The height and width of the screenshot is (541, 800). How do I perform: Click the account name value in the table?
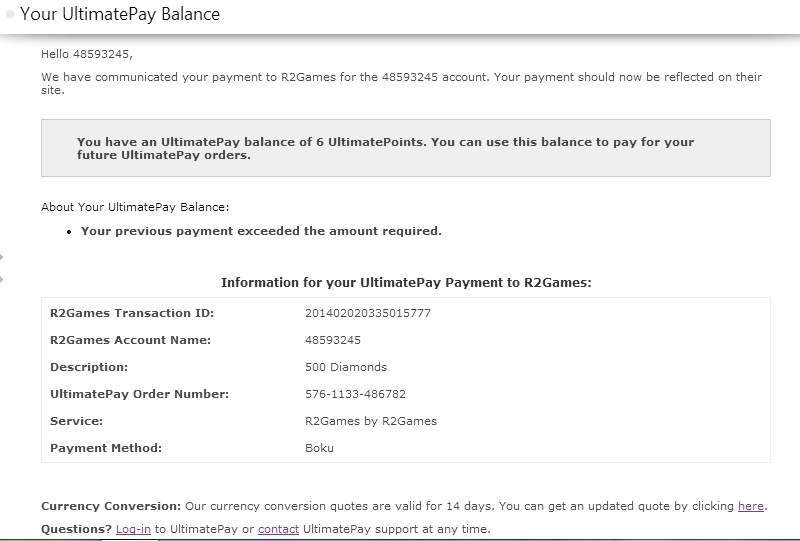point(332,340)
